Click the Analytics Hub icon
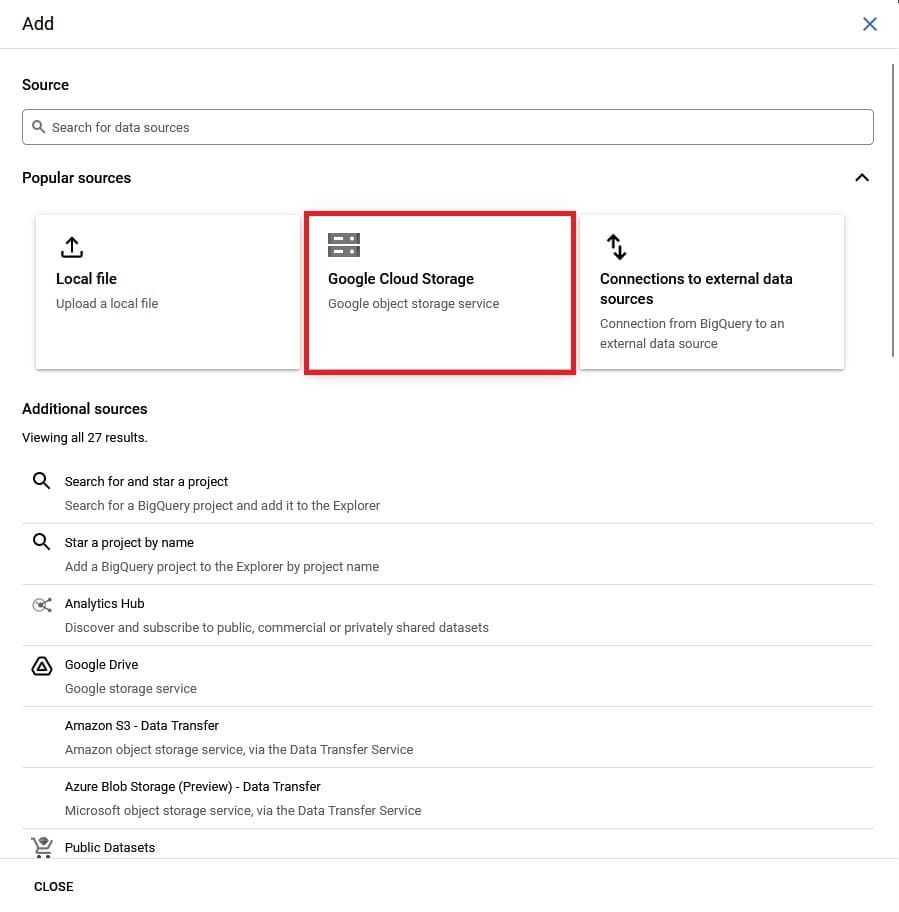 point(42,604)
